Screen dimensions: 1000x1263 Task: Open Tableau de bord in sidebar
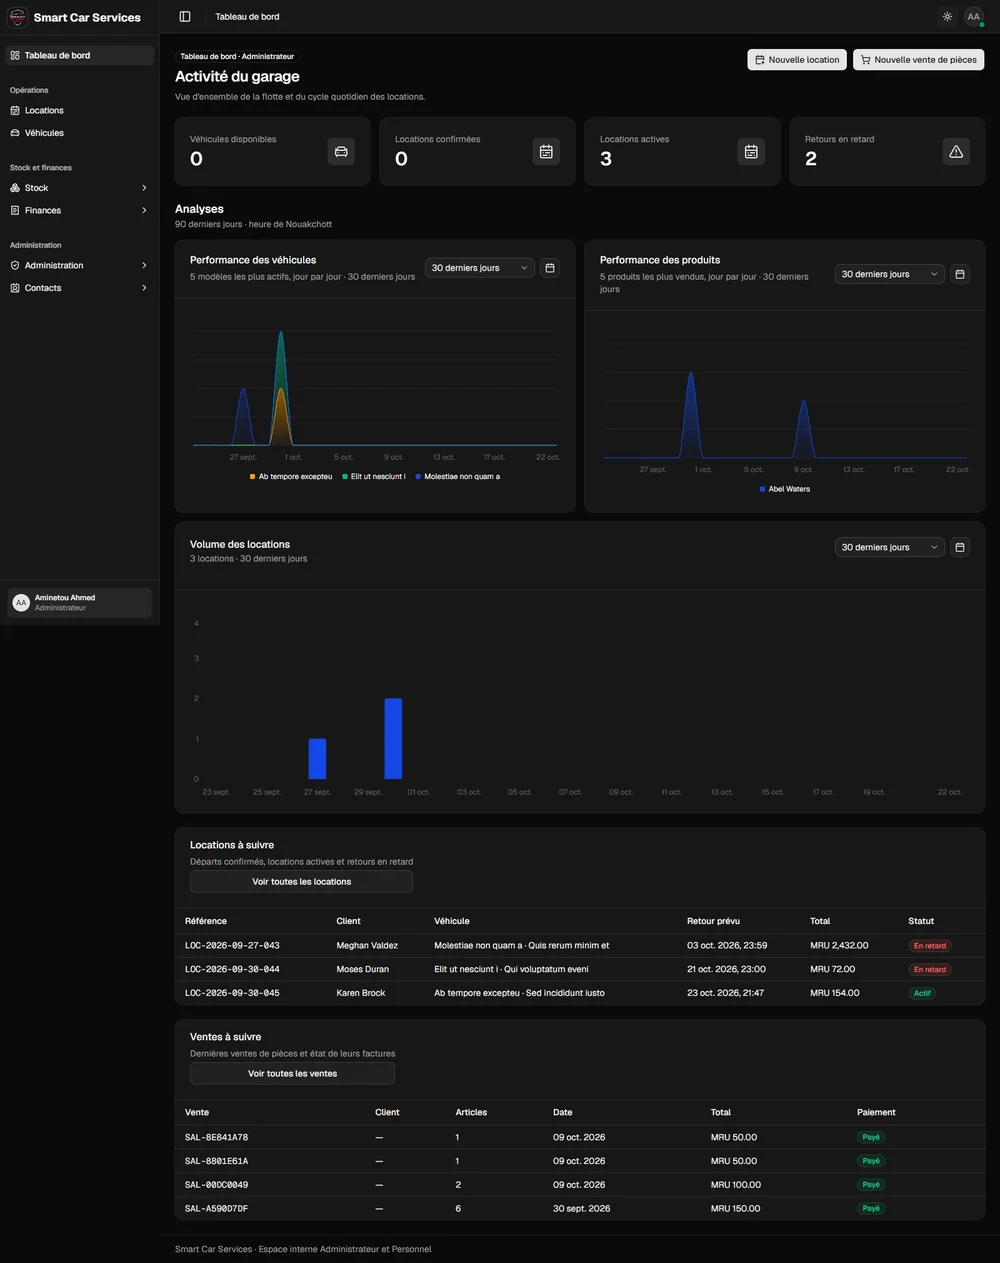click(80, 56)
